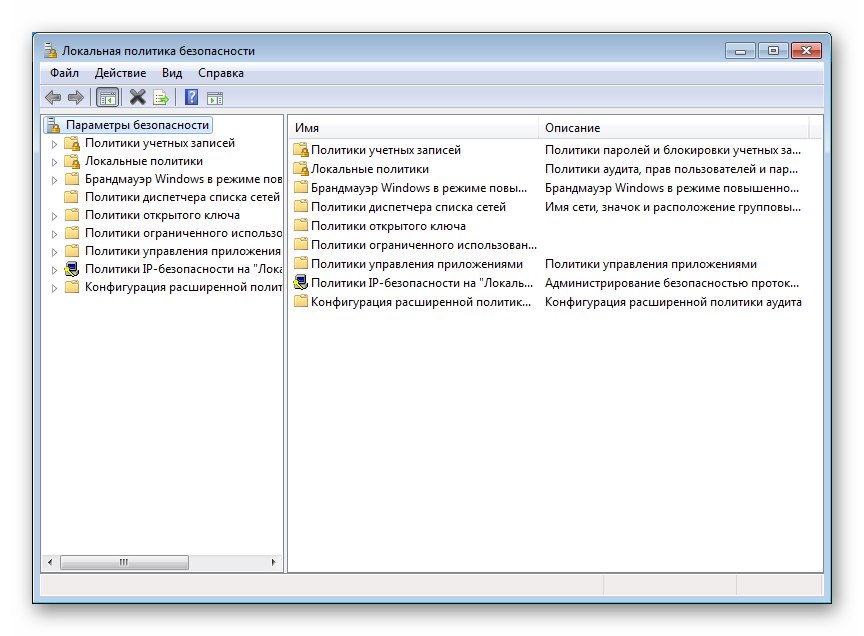Click description Политики паролей и блокировки учетных за...

(x=673, y=150)
